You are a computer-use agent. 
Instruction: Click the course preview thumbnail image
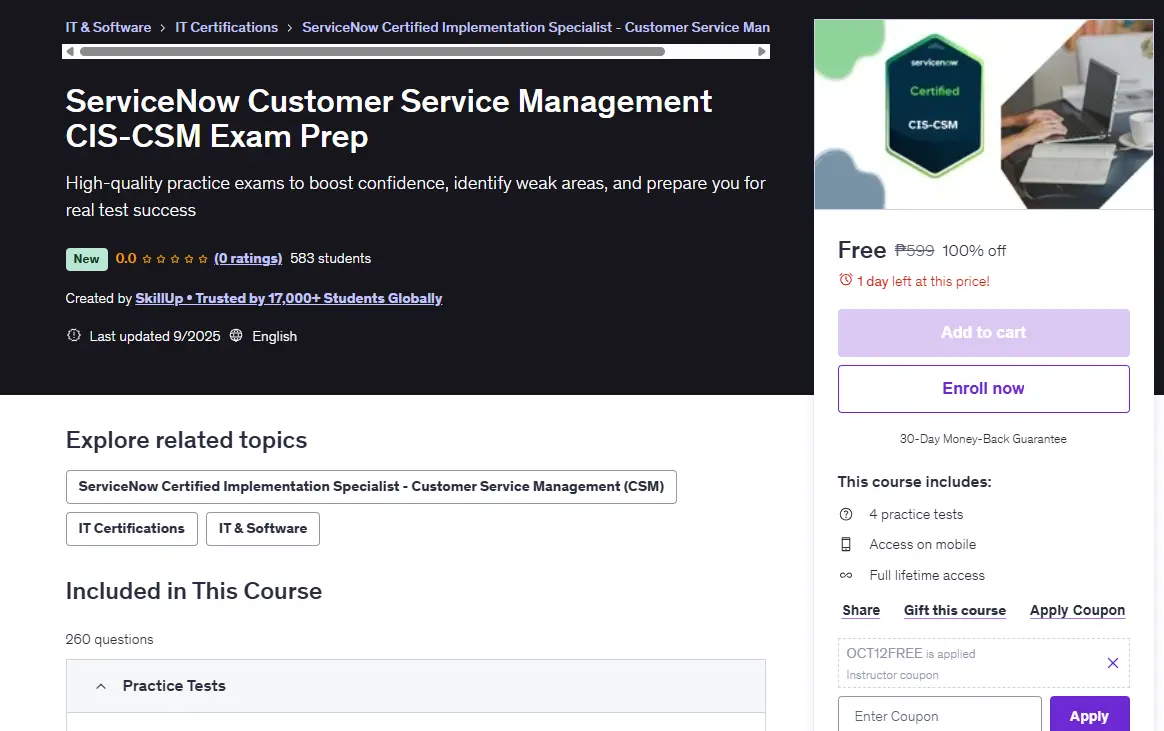tap(984, 114)
